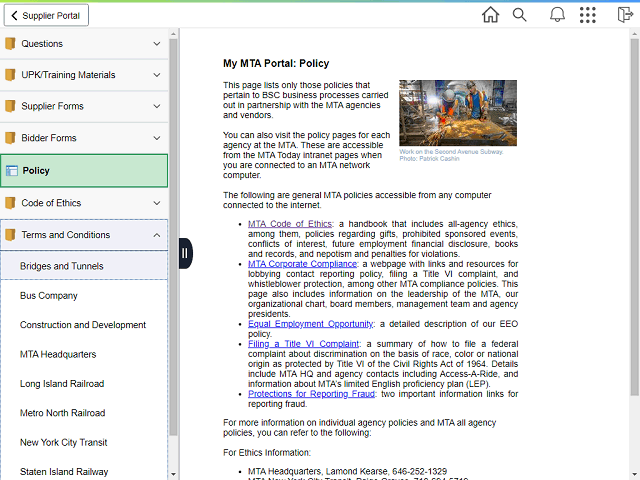
Task: Click the sidebar vertical scrollbar thumb
Action: coord(173,237)
